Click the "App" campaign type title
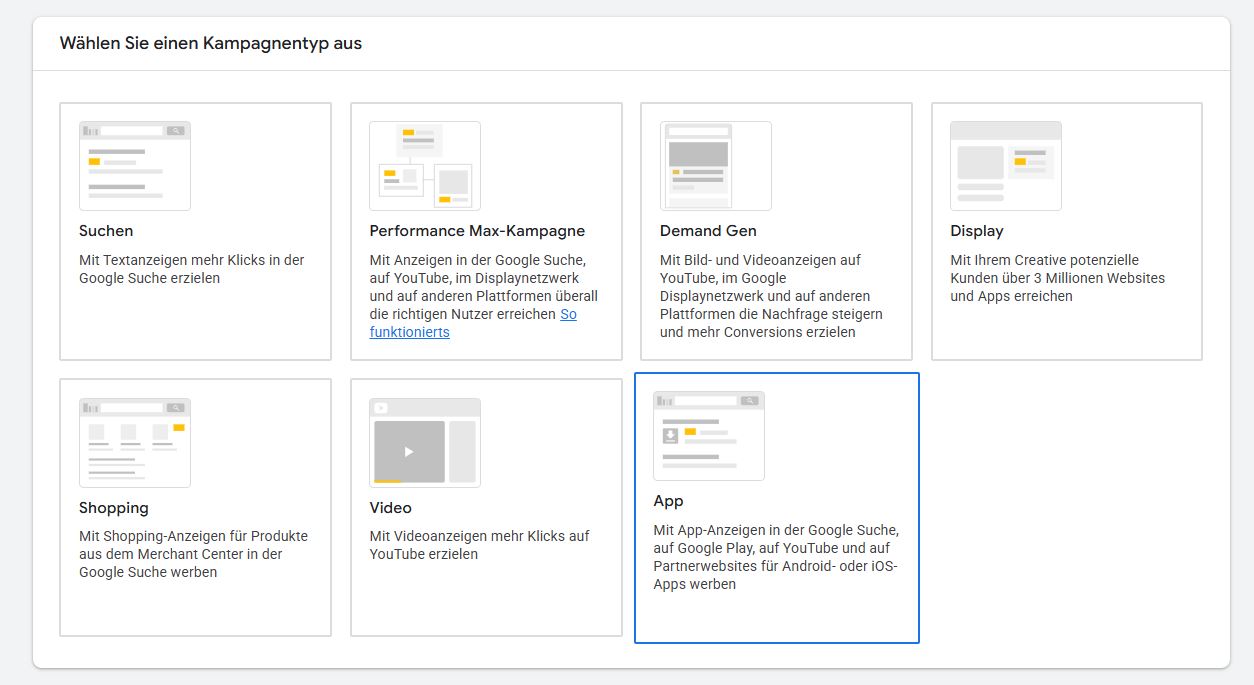Screen dimensions: 1254x685 point(668,501)
